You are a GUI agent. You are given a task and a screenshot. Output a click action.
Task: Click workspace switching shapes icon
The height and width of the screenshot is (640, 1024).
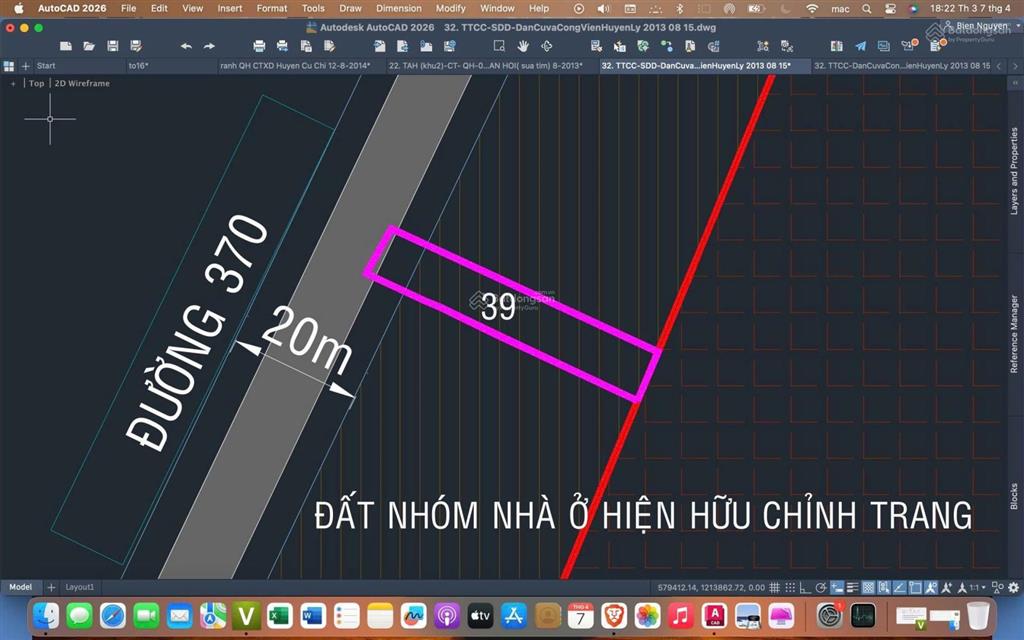(997, 587)
